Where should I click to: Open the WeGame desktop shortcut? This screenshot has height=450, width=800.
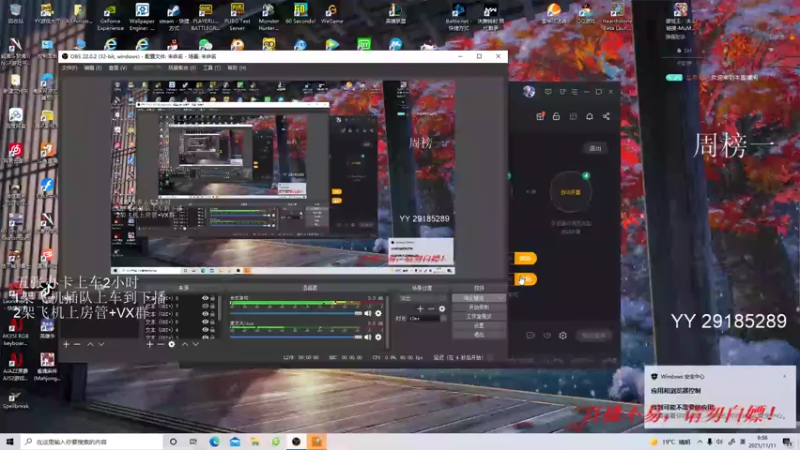332,14
